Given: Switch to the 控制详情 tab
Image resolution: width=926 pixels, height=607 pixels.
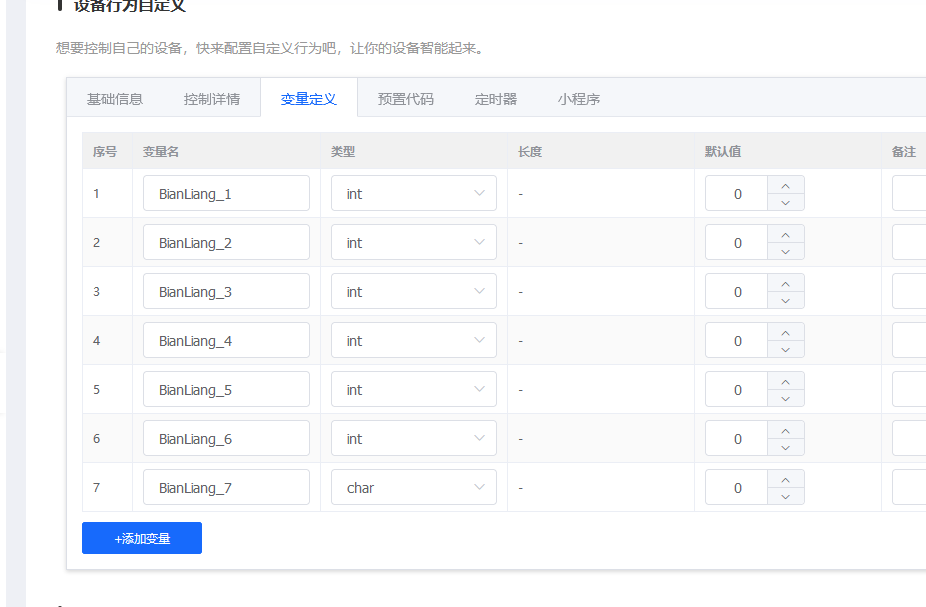Looking at the screenshot, I should pos(212,98).
